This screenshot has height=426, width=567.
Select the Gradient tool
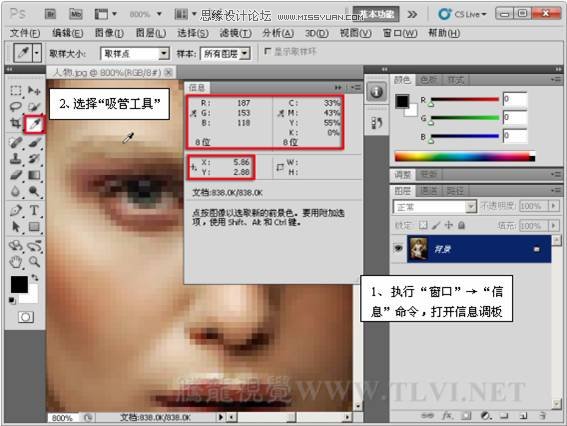pyautogui.click(x=34, y=175)
